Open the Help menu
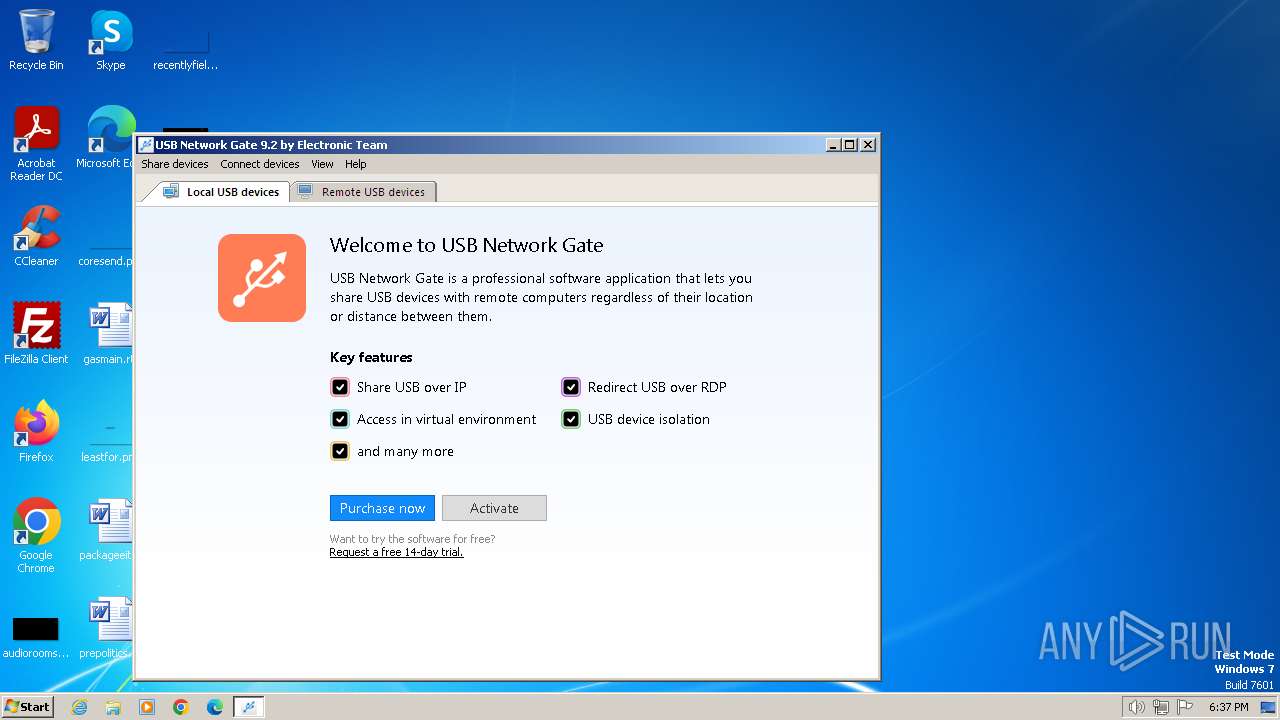The width and height of the screenshot is (1280, 720). coord(356,164)
